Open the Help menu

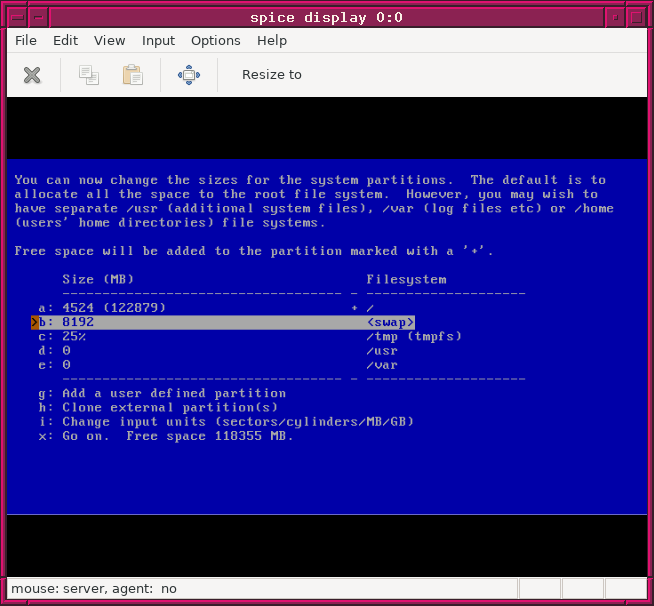[271, 41]
